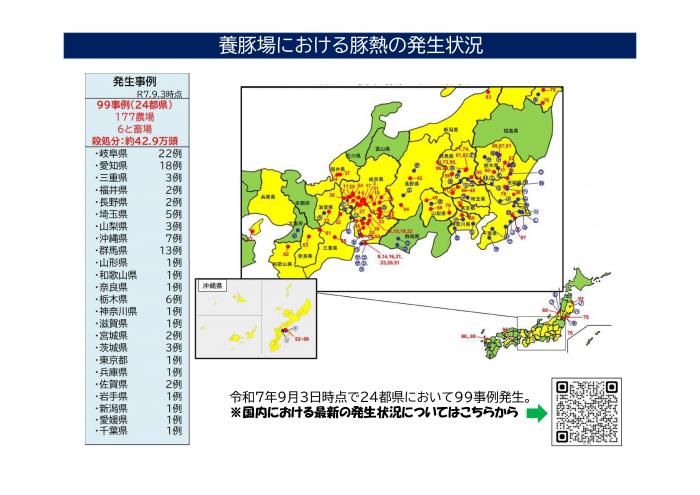Click the QR code for latest outbreak status

pyautogui.click(x=587, y=411)
